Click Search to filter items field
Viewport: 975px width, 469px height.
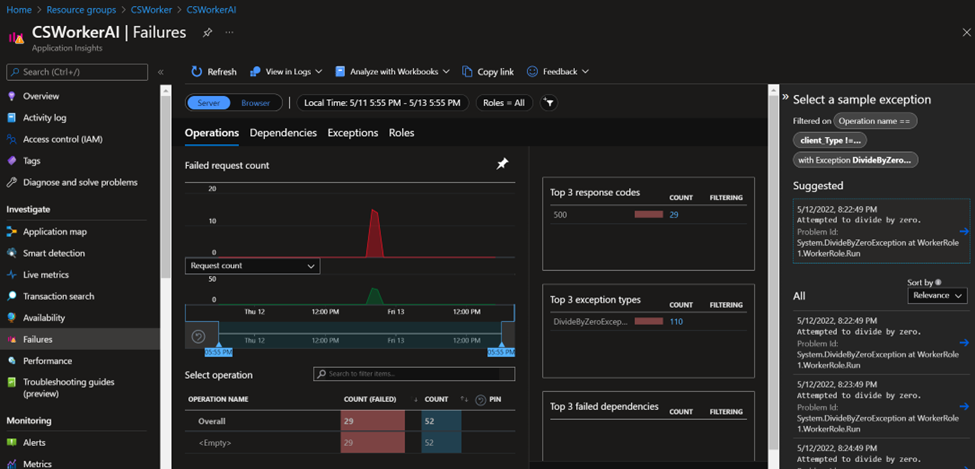[x=414, y=374]
